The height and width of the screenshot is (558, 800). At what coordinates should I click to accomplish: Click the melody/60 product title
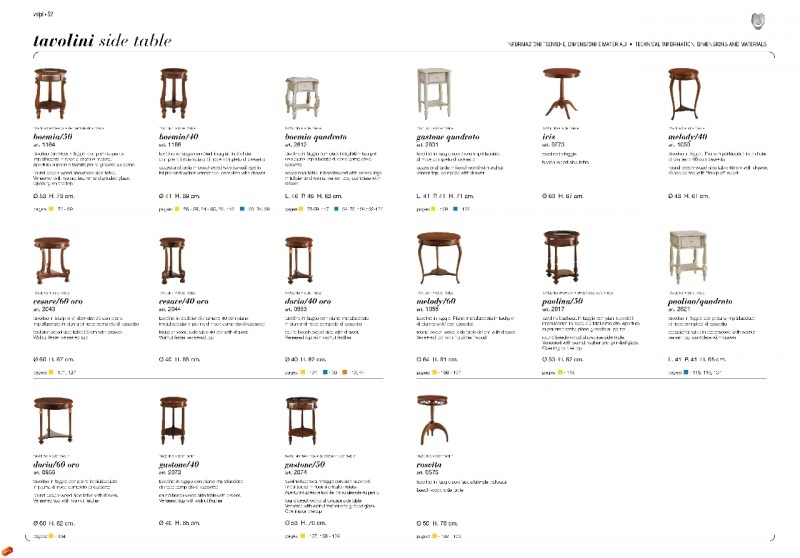tap(436, 301)
